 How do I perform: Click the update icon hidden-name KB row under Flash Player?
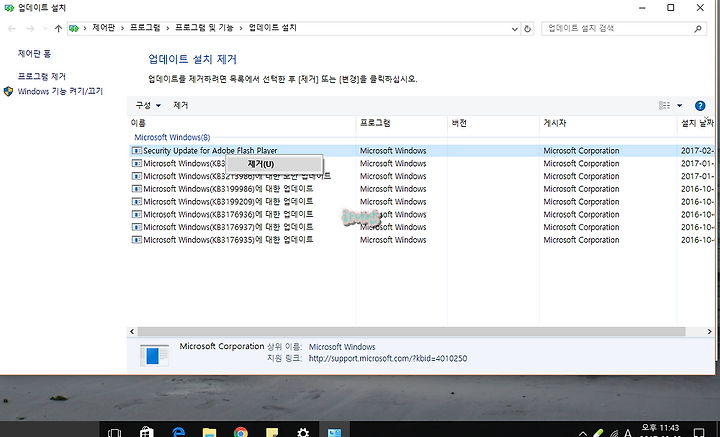point(137,163)
